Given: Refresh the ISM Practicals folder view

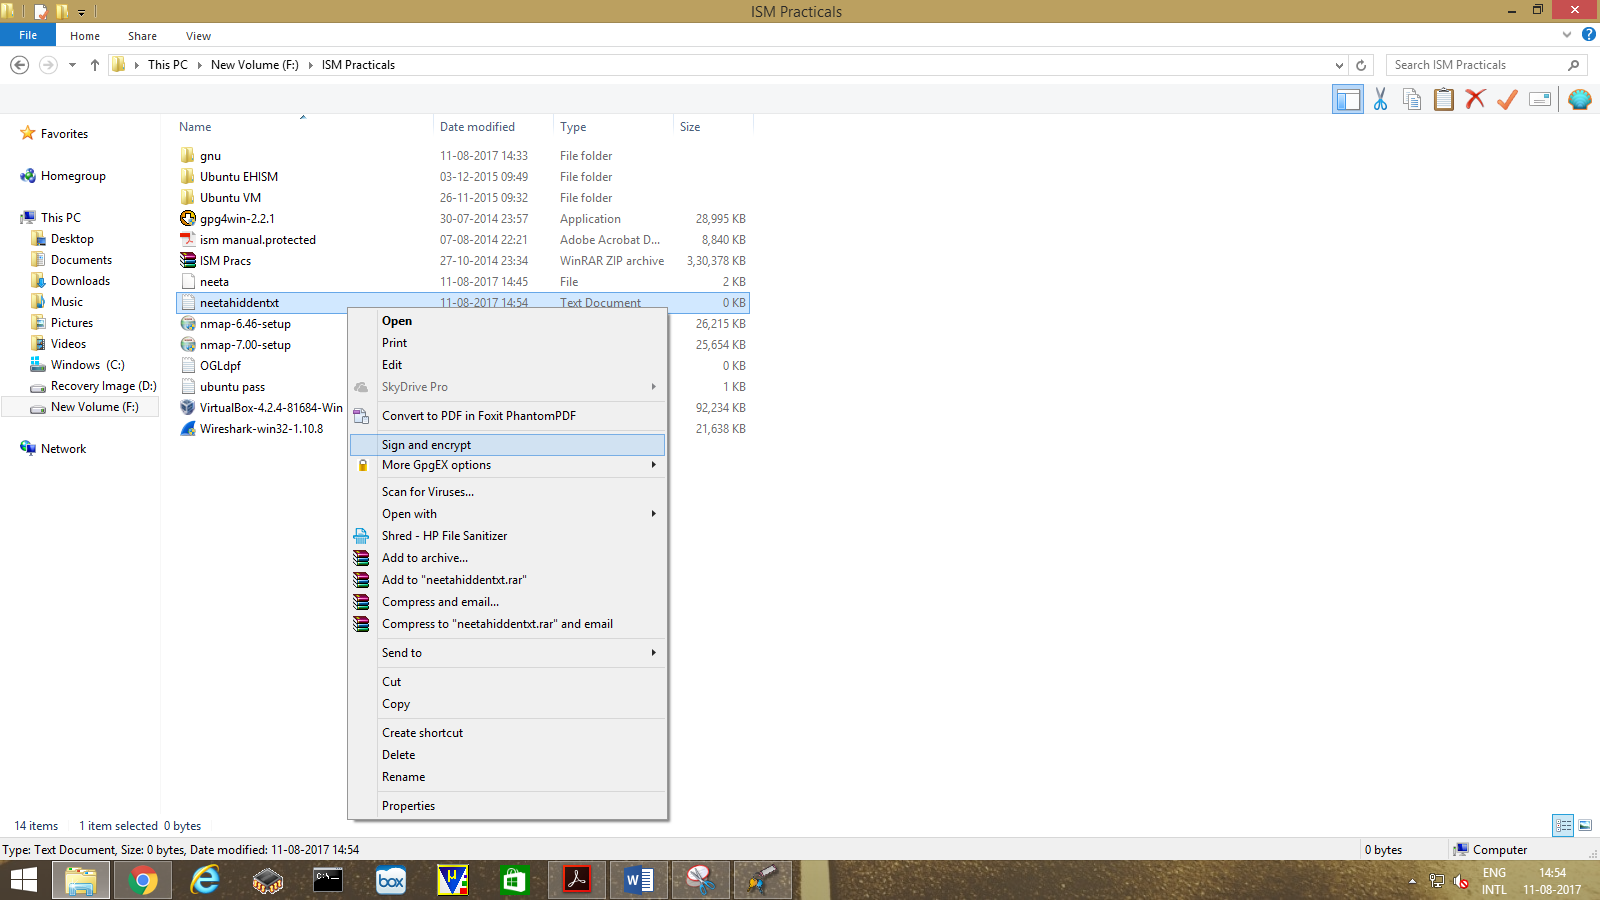Looking at the screenshot, I should 1361,65.
